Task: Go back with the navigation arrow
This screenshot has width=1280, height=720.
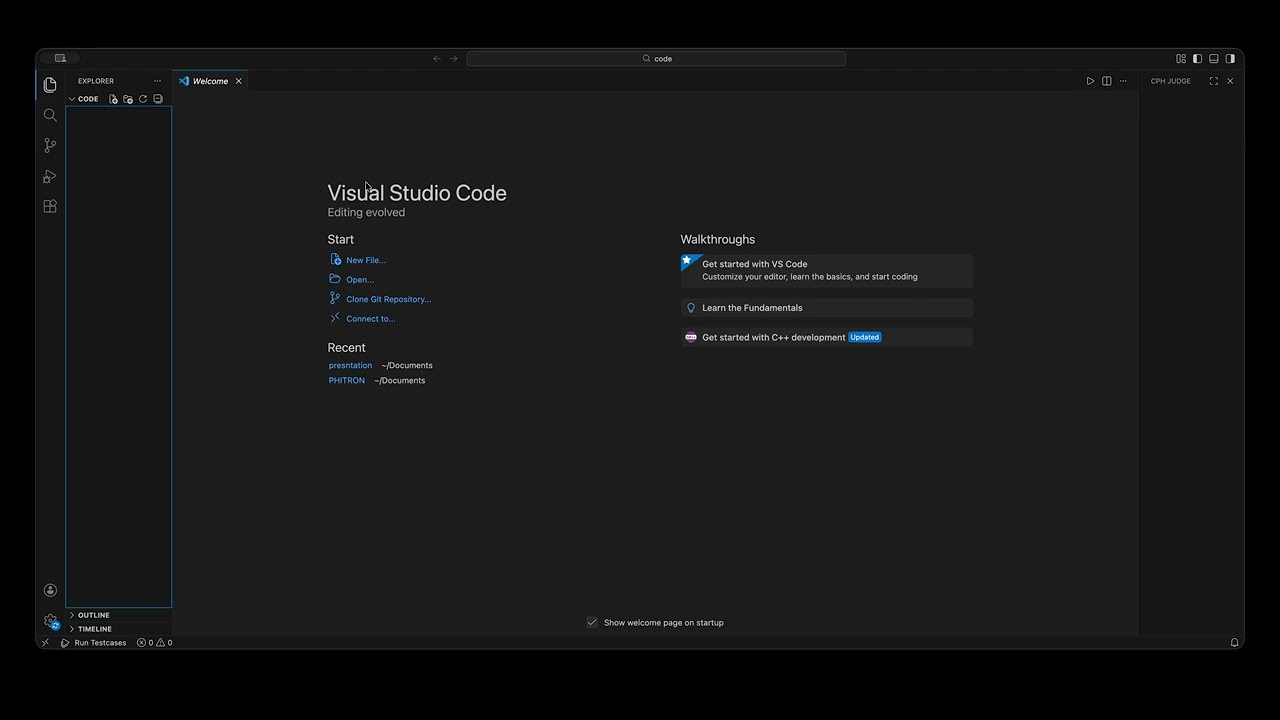Action: click(x=437, y=59)
